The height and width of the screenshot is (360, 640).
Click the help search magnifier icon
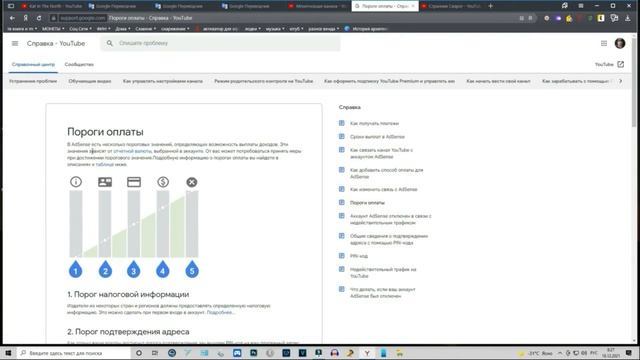coord(109,43)
